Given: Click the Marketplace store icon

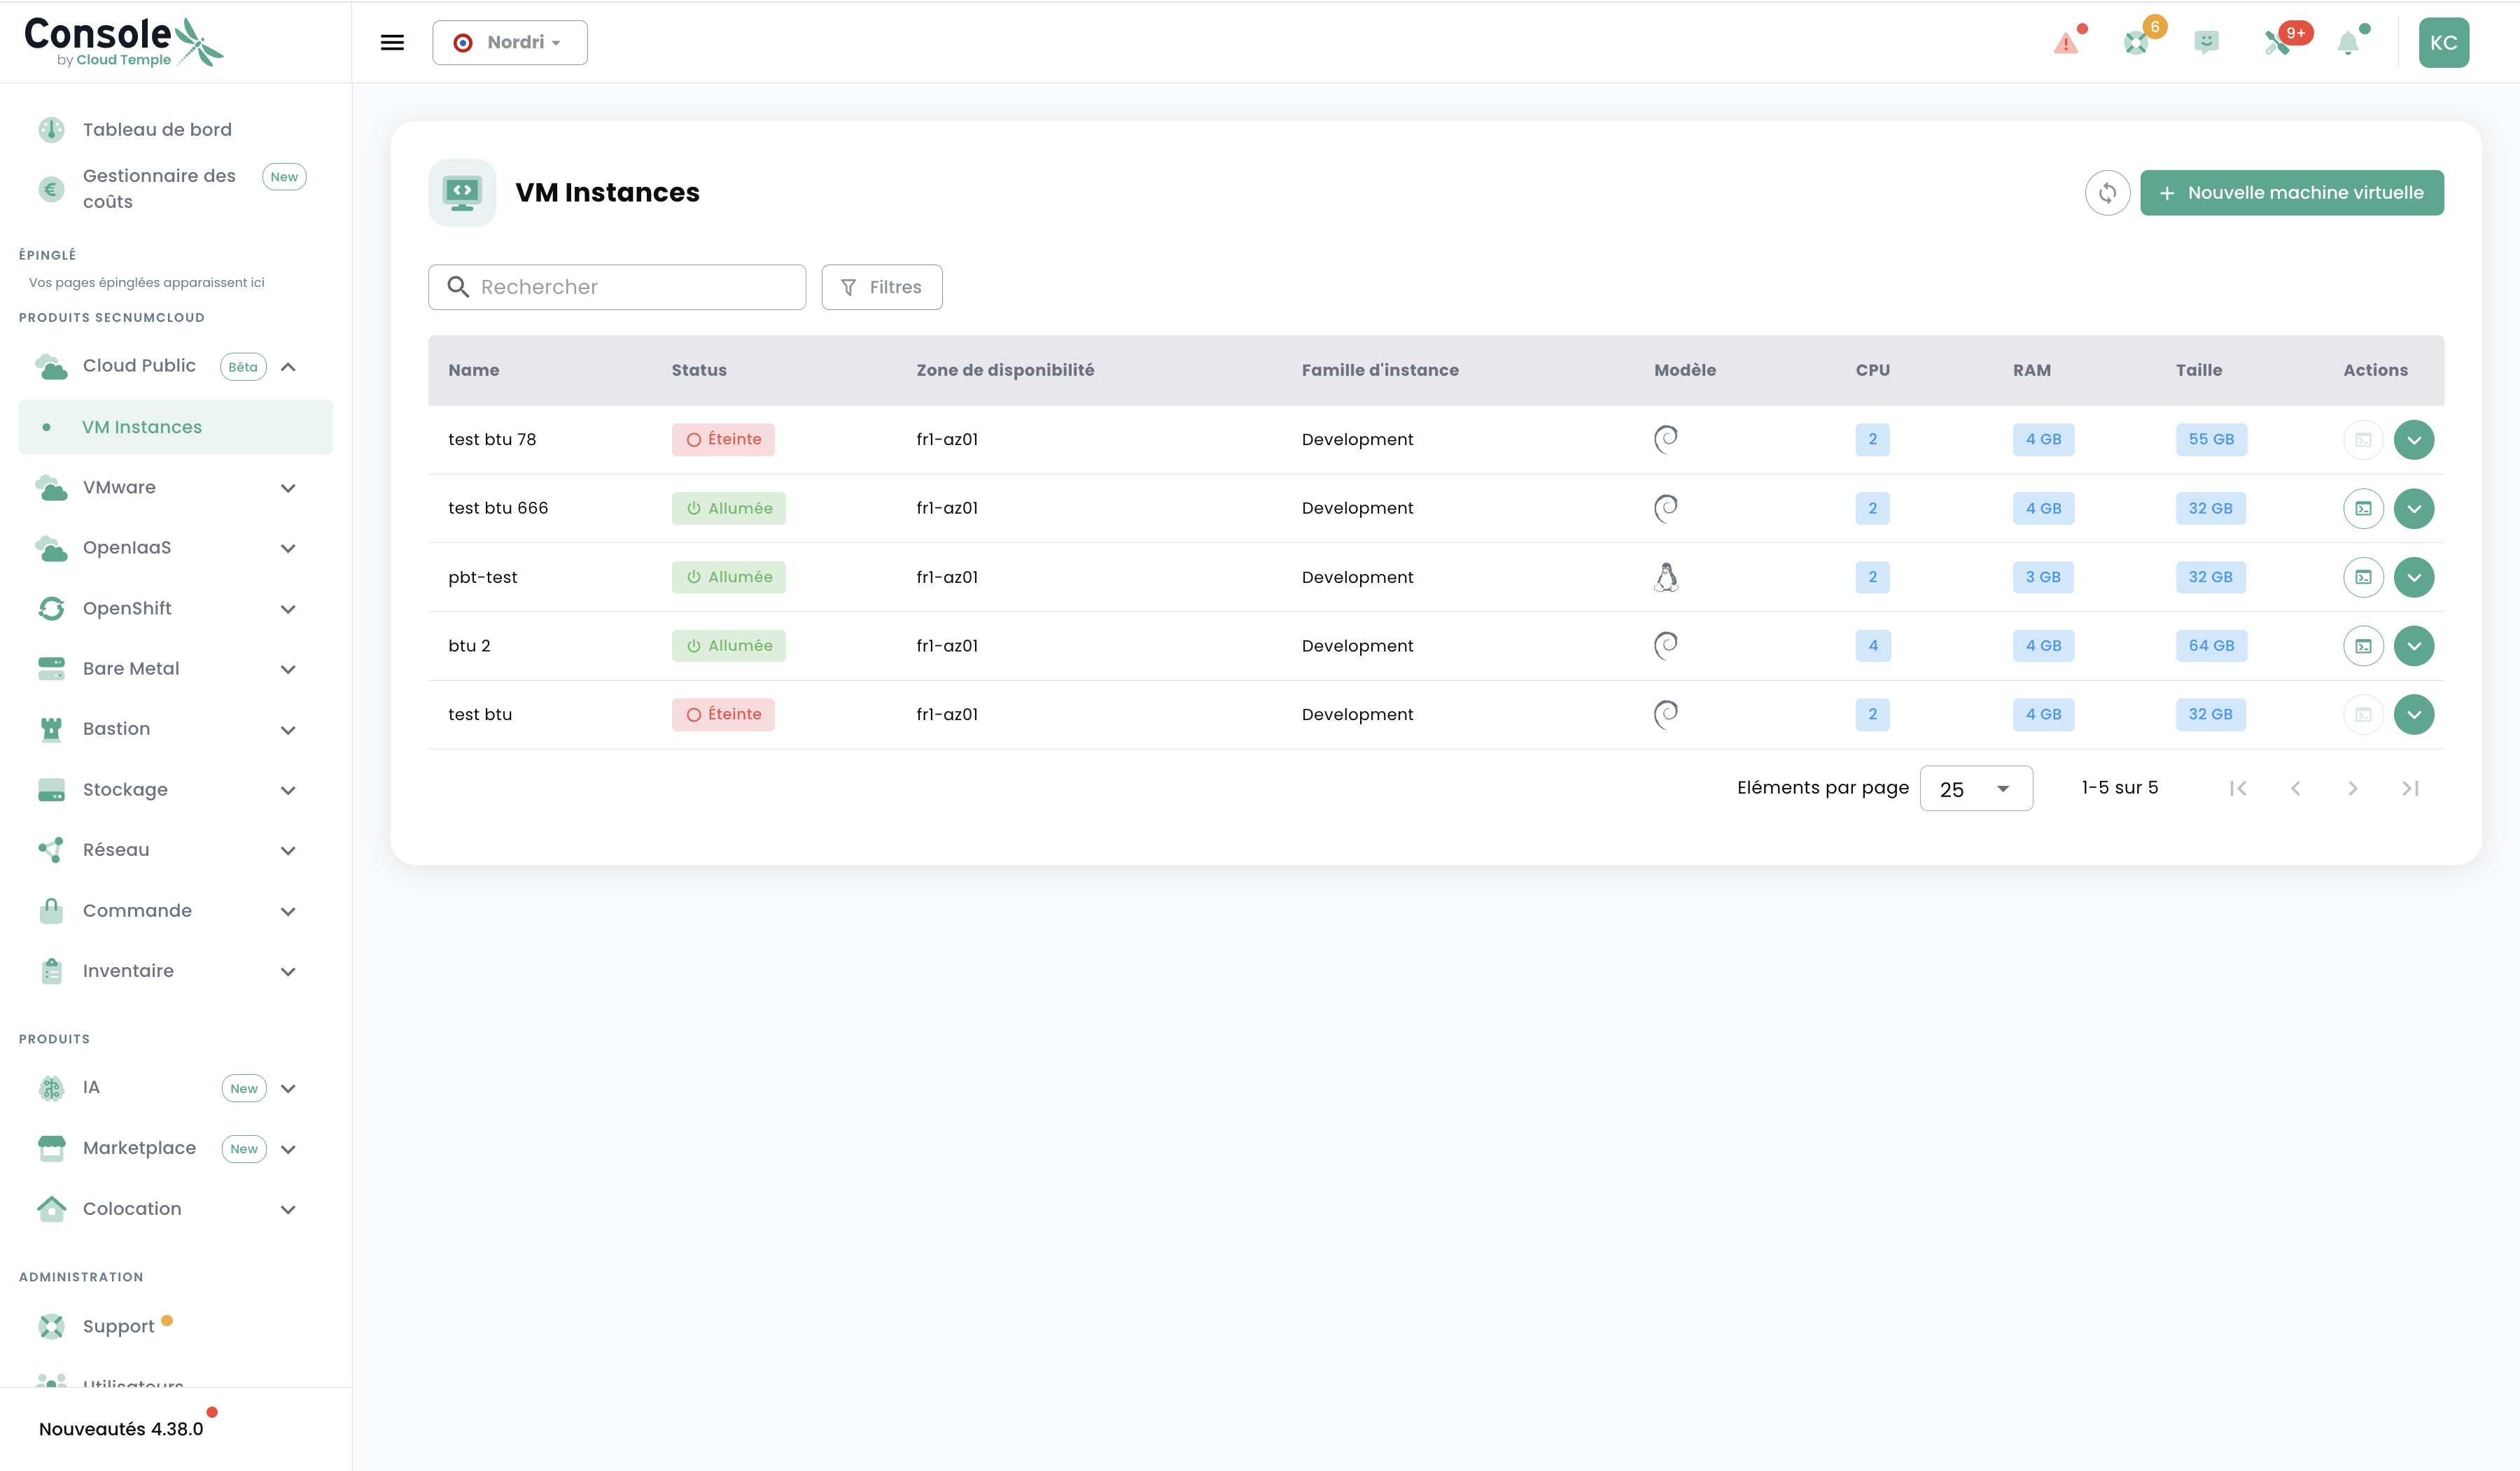Looking at the screenshot, I should (x=51, y=1148).
